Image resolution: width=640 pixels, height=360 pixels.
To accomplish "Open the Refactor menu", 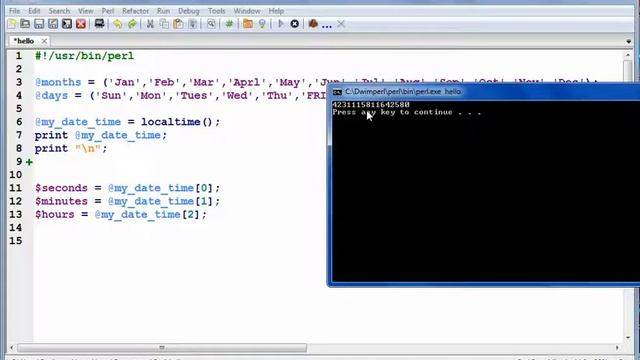I will (x=136, y=11).
